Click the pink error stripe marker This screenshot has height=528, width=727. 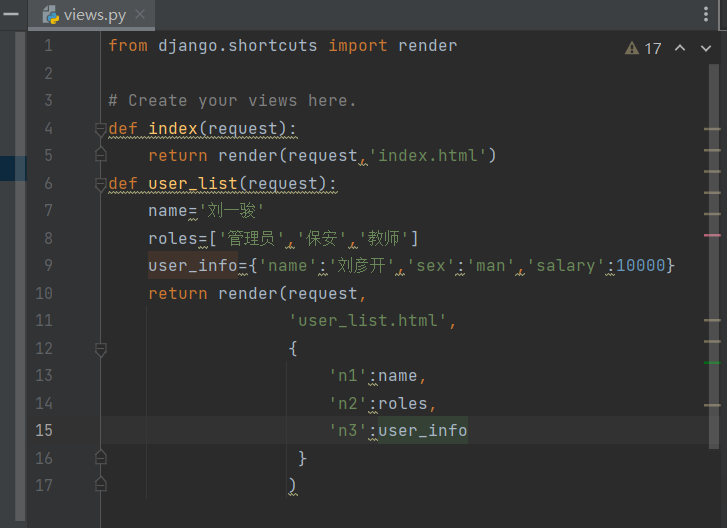tap(712, 235)
